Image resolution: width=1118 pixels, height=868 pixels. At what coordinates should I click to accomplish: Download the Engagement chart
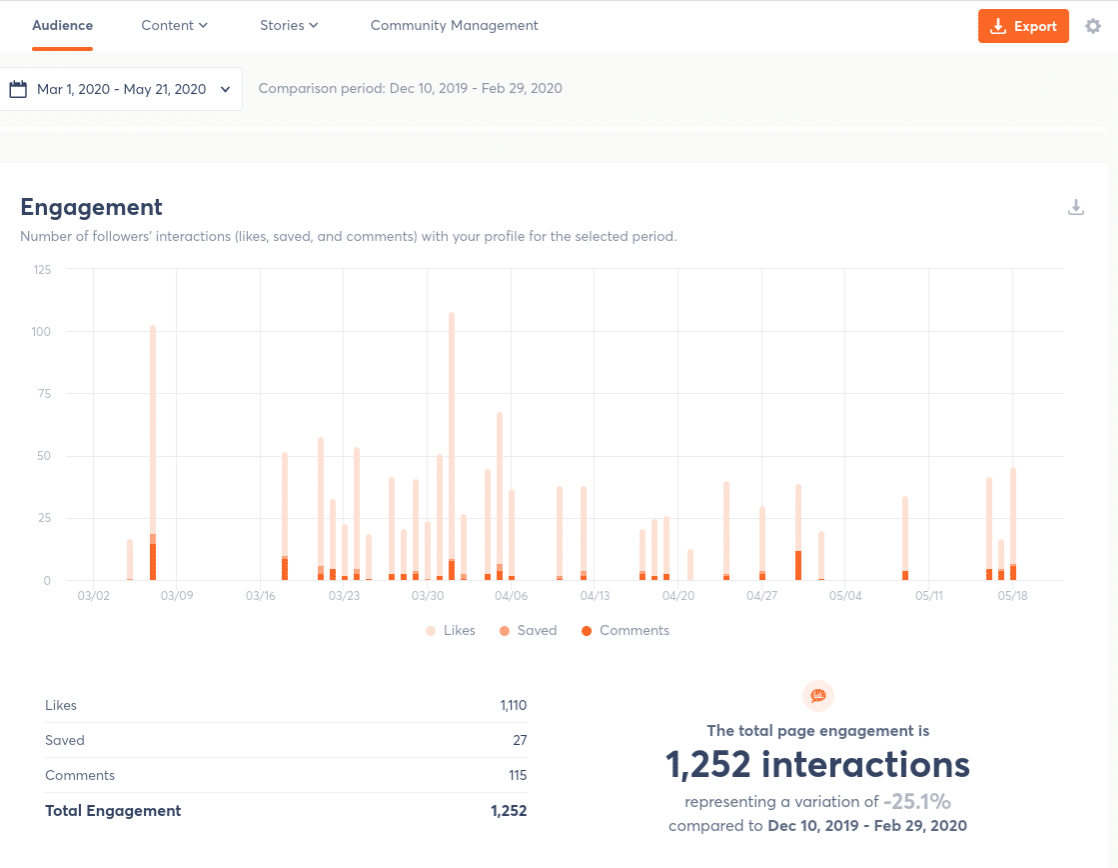pos(1076,208)
